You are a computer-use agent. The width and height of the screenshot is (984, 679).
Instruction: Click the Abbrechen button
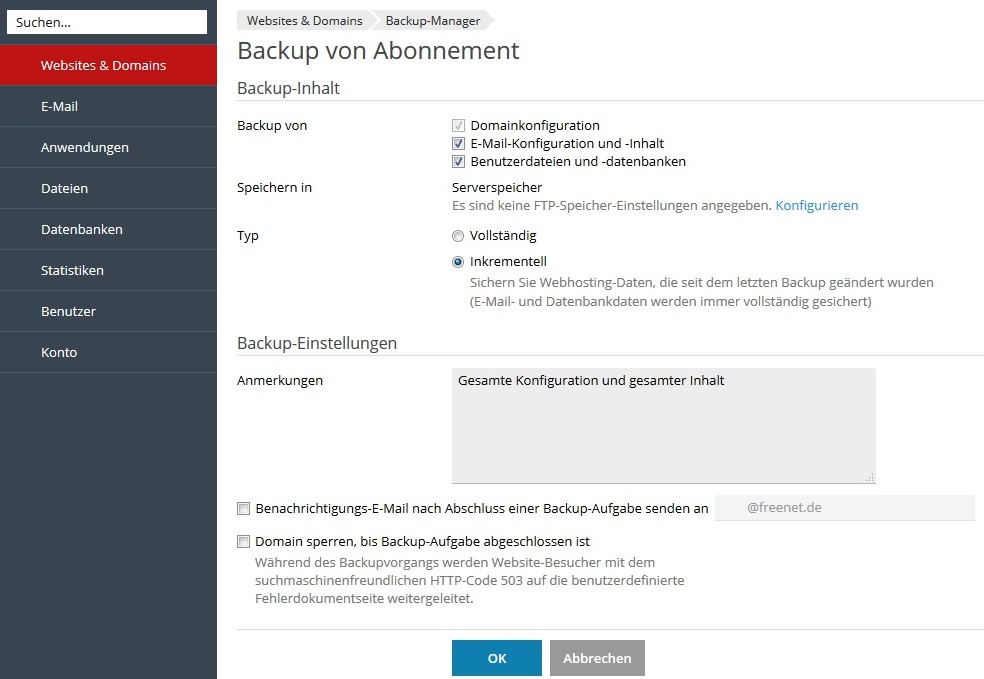(x=597, y=658)
